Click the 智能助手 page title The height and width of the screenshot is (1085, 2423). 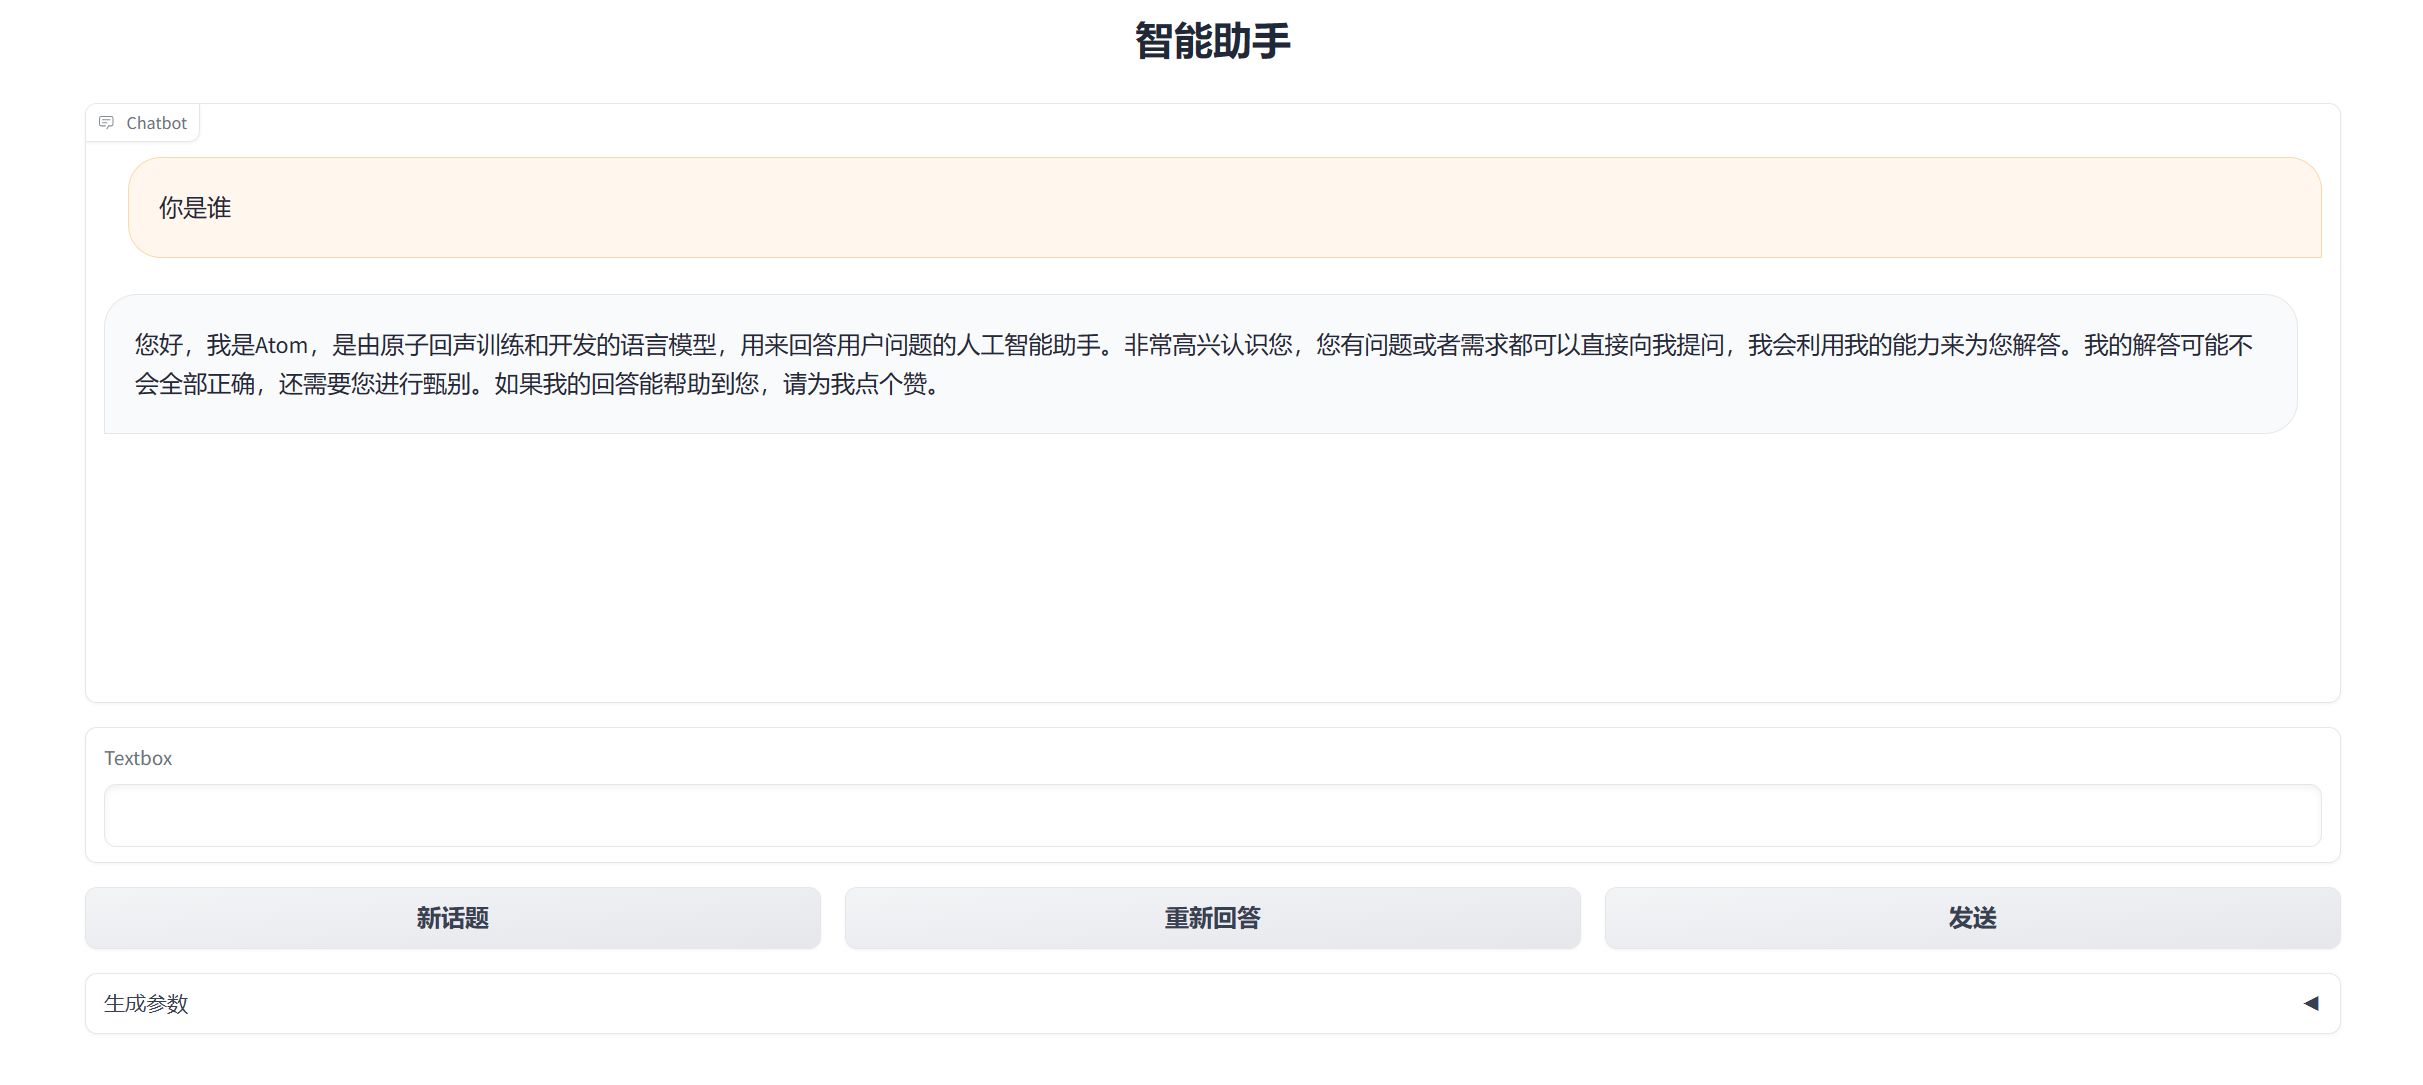pyautogui.click(x=1211, y=40)
